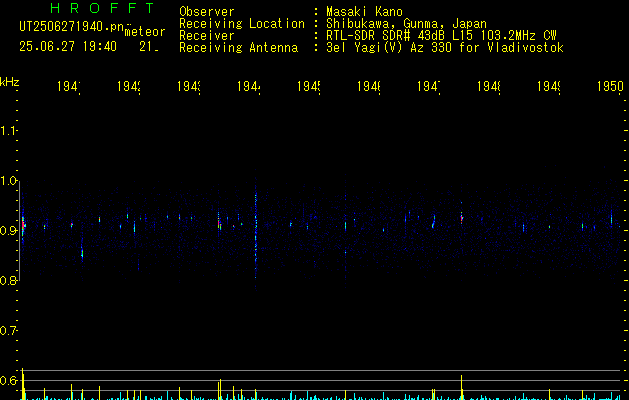Click the kHz axis unit label
The height and width of the screenshot is (400, 629).
9,82
